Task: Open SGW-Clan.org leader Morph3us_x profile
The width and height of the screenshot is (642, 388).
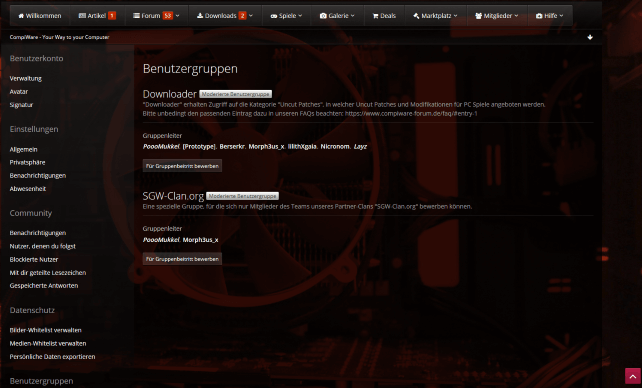Action: click(x=201, y=240)
